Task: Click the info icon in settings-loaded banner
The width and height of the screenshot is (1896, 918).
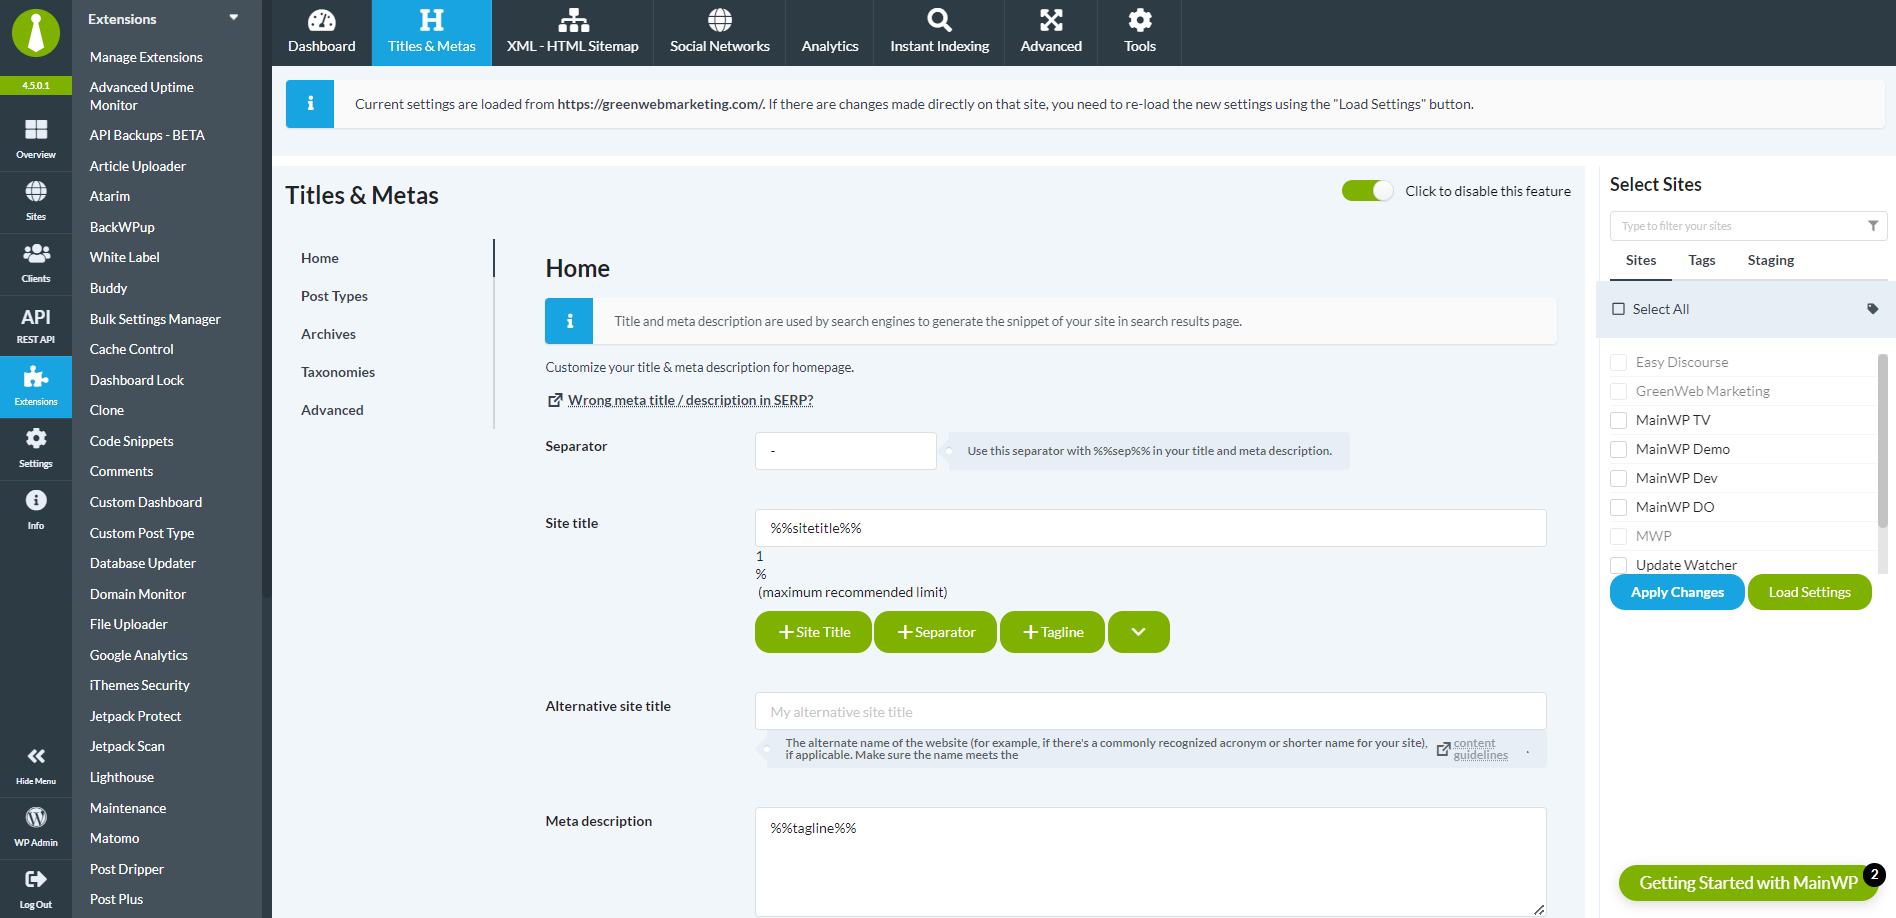Action: click(310, 104)
